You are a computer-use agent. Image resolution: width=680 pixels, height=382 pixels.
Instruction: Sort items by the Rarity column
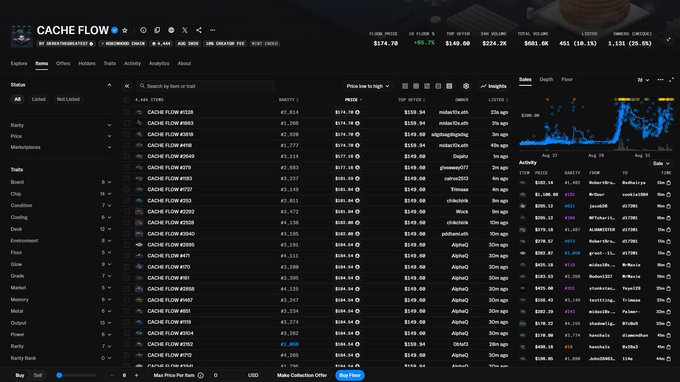[x=288, y=100]
